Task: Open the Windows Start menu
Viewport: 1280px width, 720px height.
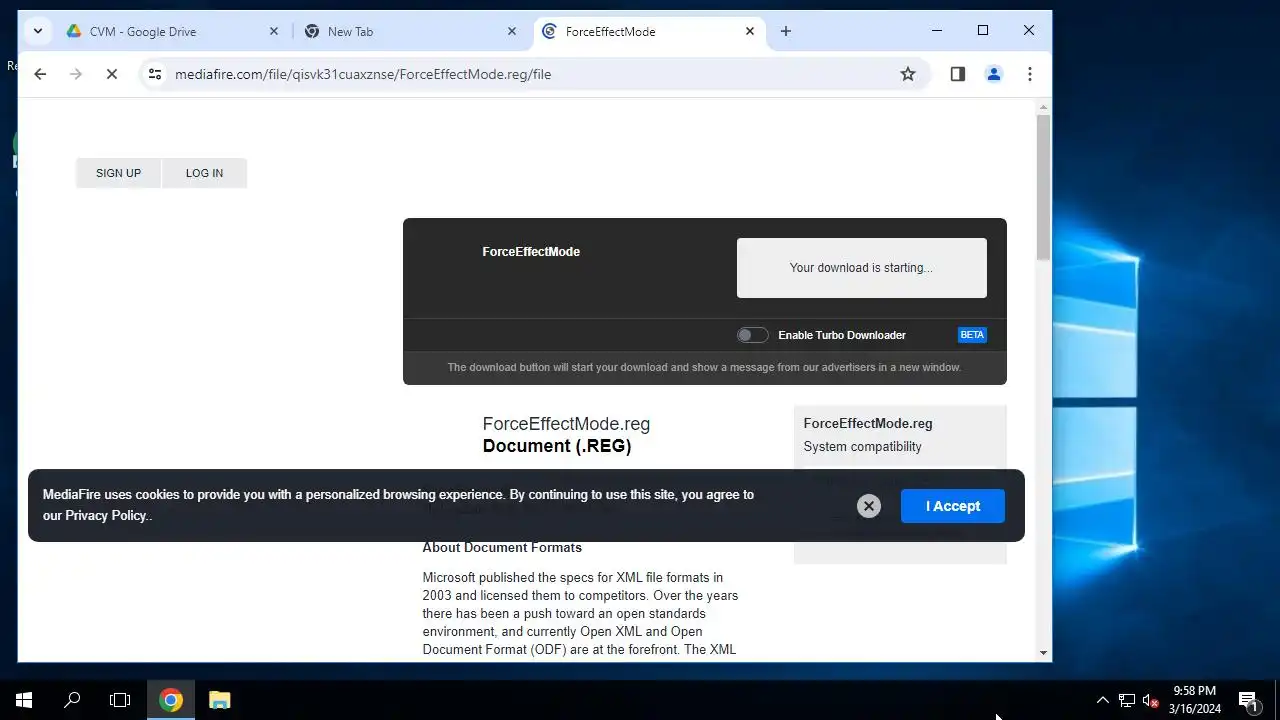Action: point(24,700)
